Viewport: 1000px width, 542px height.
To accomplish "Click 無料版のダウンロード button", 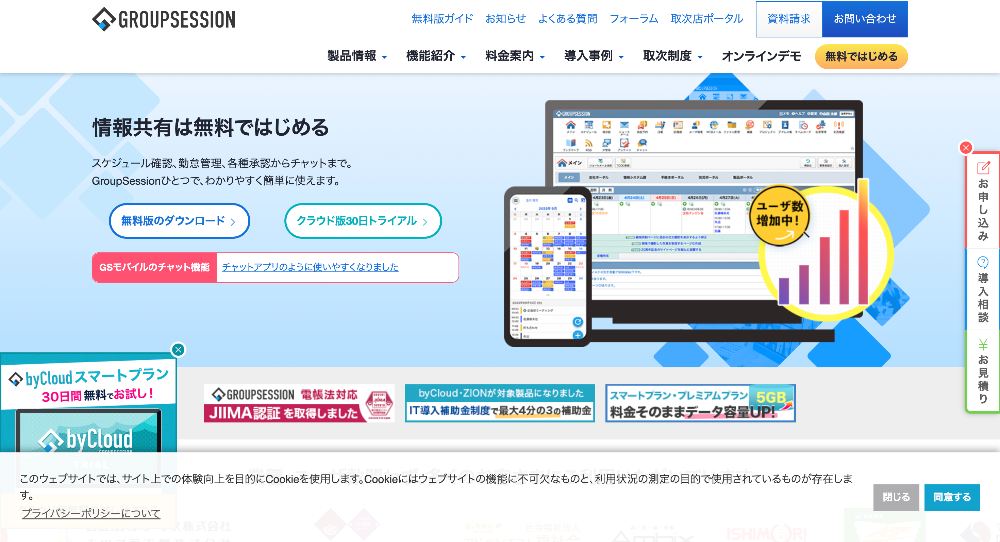I will click(179, 221).
